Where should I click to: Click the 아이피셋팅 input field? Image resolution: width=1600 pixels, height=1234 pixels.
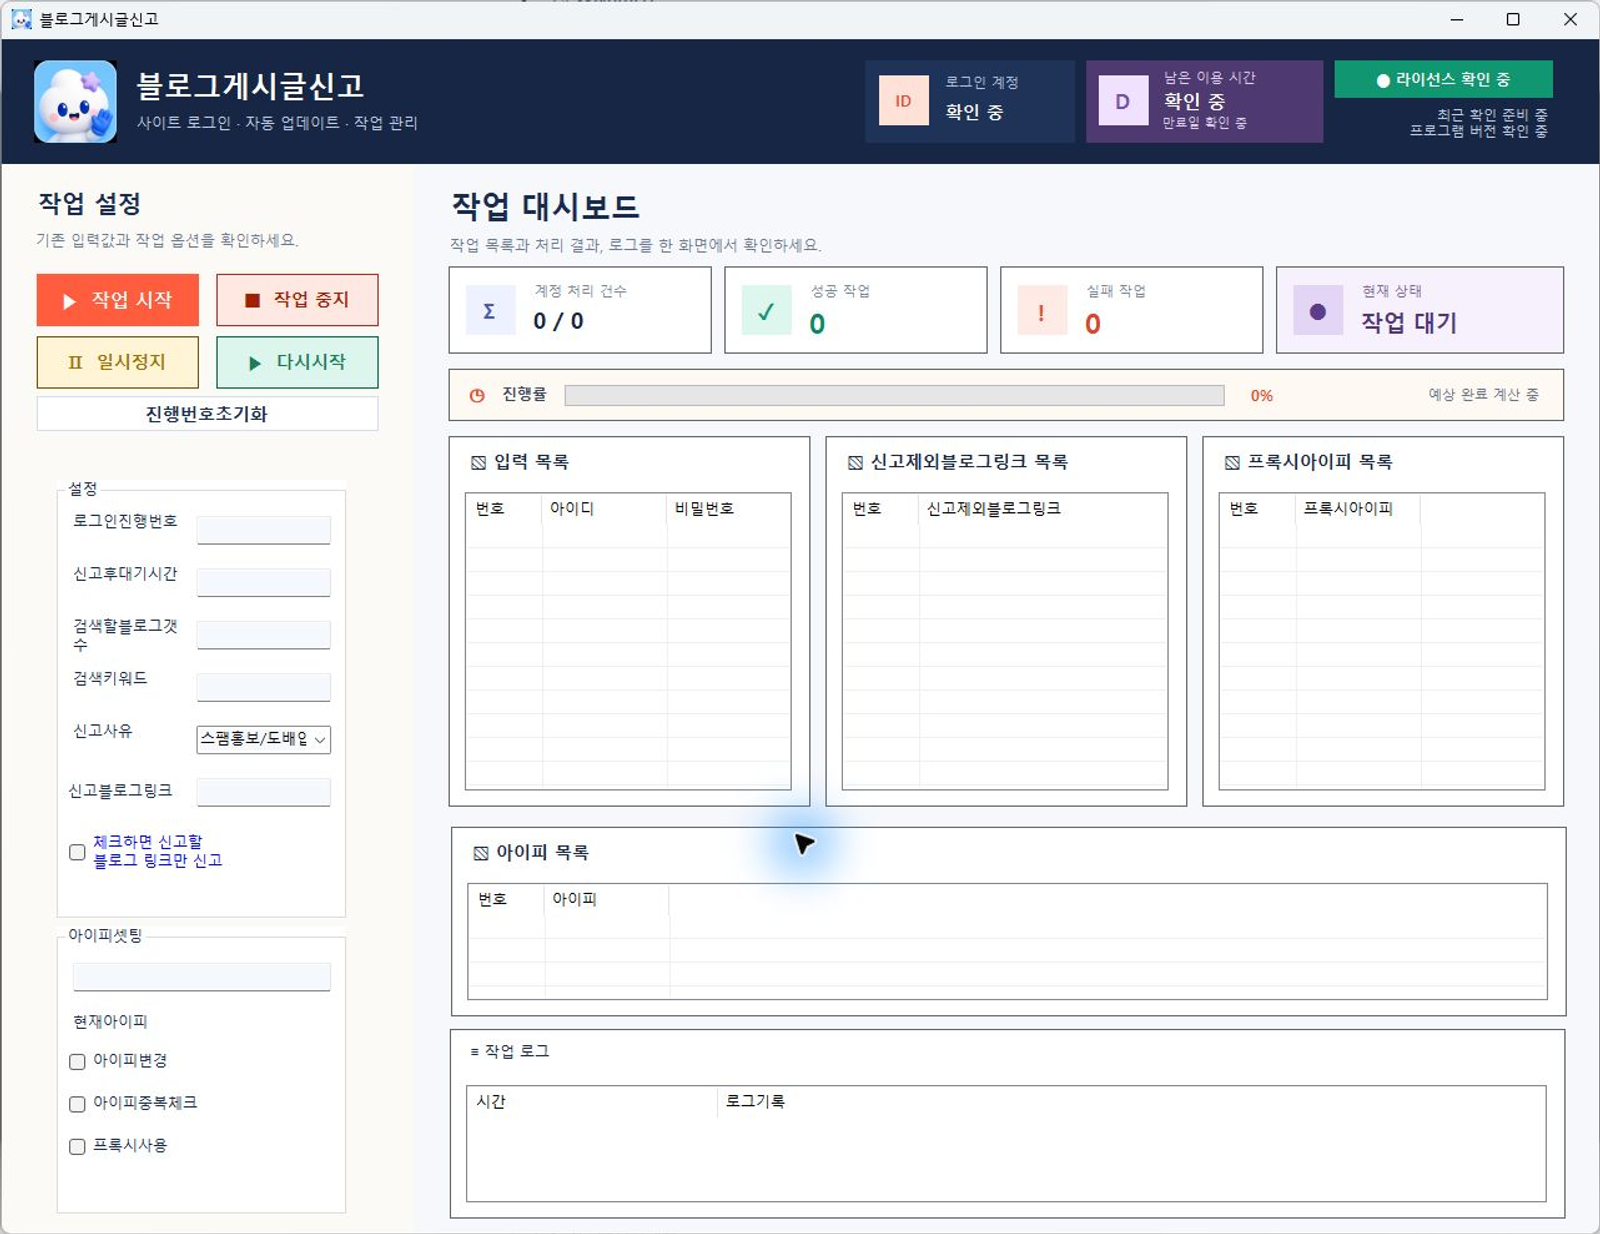click(202, 977)
